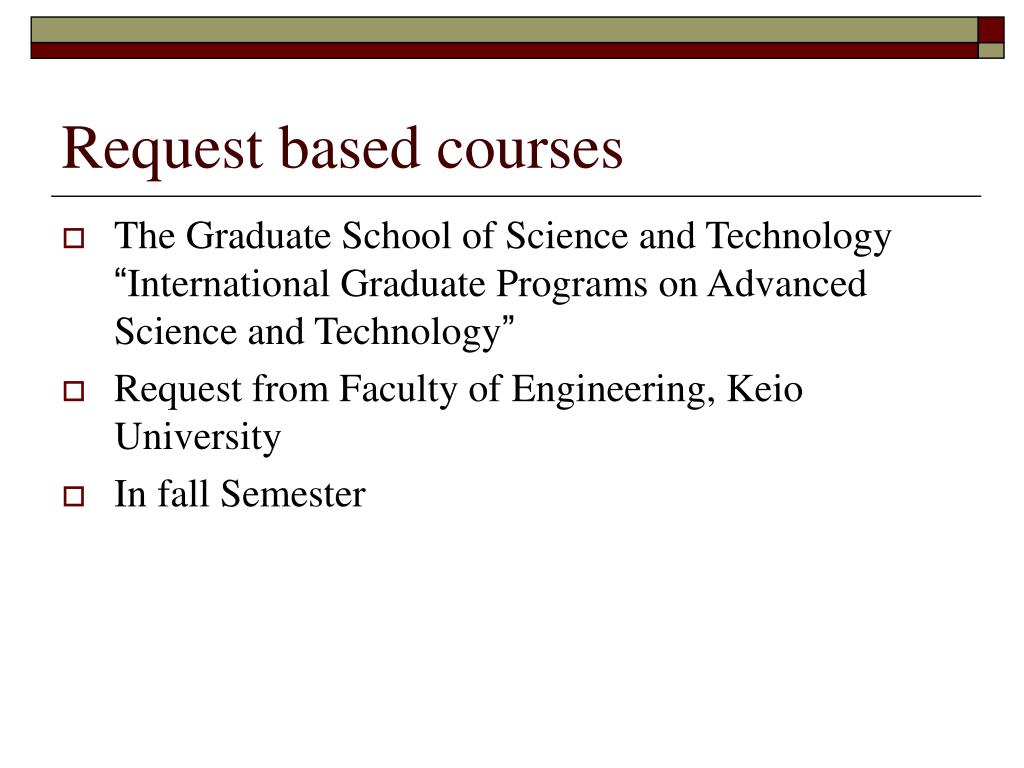Click 'Request from Faculty of Engineering, Keio'
Image resolution: width=1024 pixels, height=768 pixels.
point(458,390)
